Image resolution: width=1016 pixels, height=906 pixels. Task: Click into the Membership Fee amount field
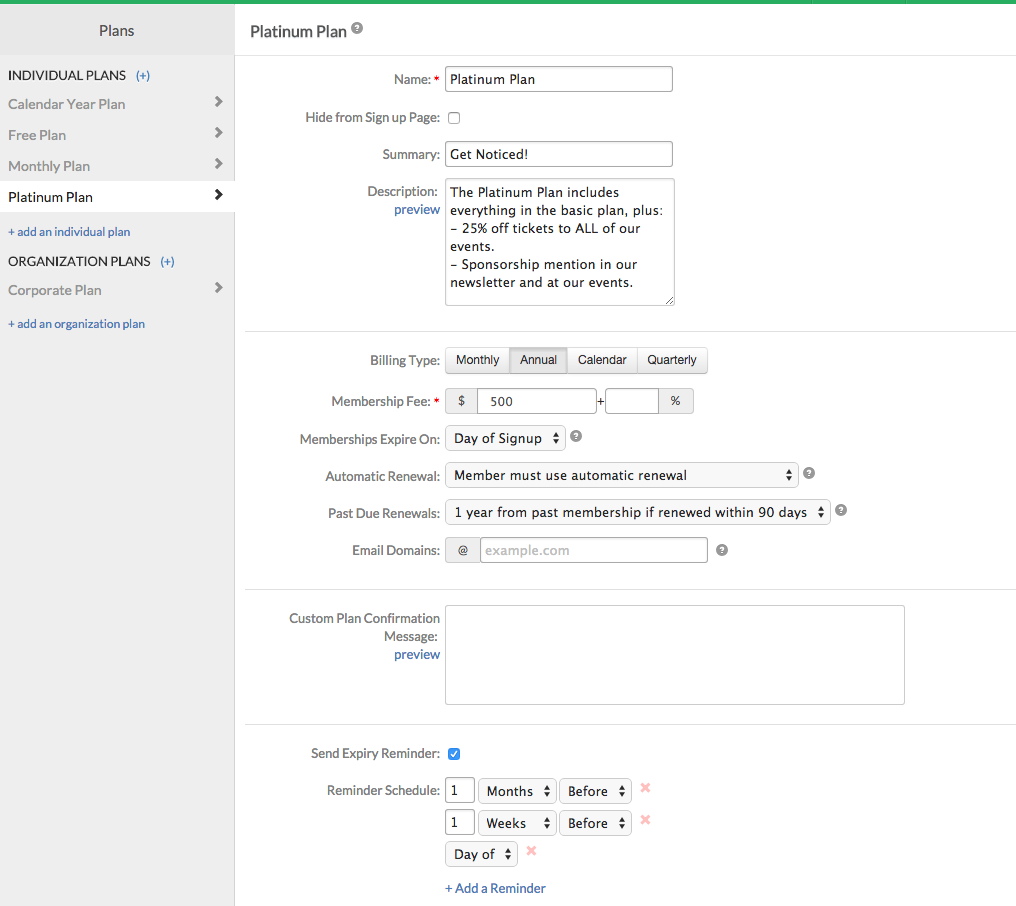[x=536, y=401]
